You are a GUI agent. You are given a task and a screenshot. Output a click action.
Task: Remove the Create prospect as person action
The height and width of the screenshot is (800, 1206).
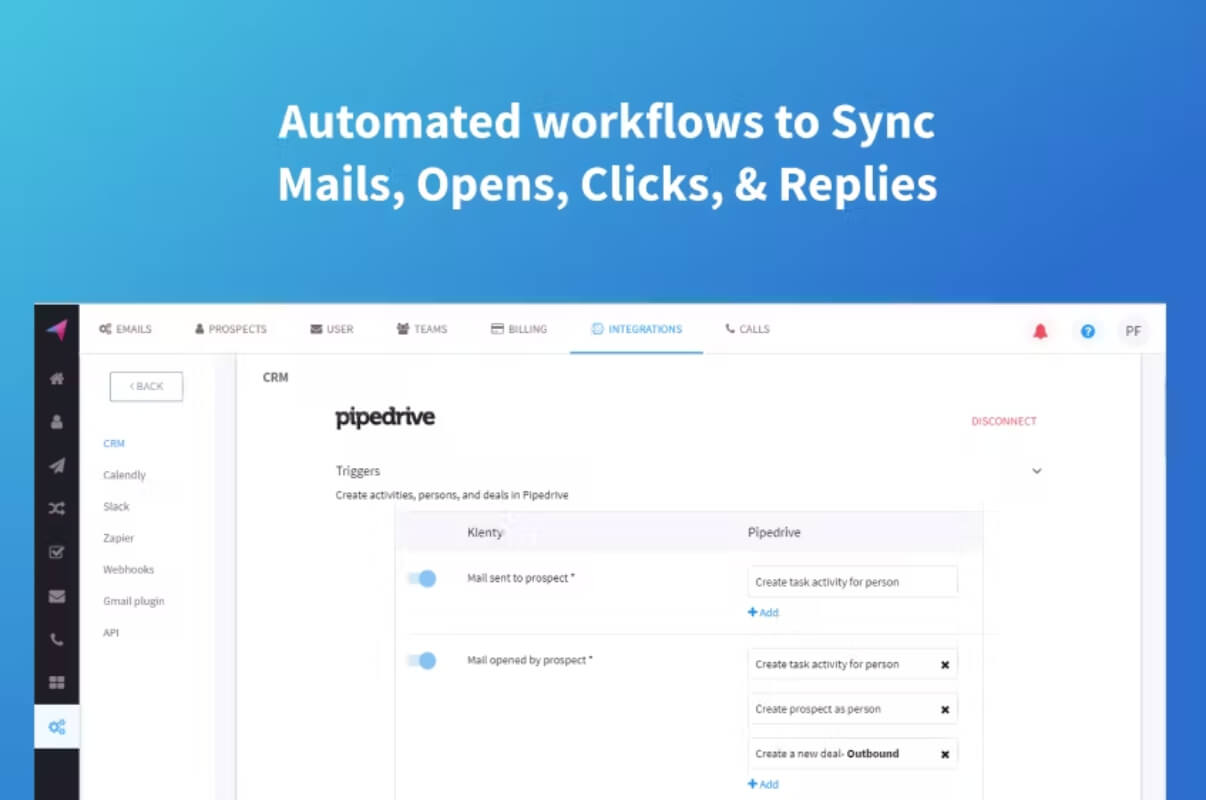[945, 709]
